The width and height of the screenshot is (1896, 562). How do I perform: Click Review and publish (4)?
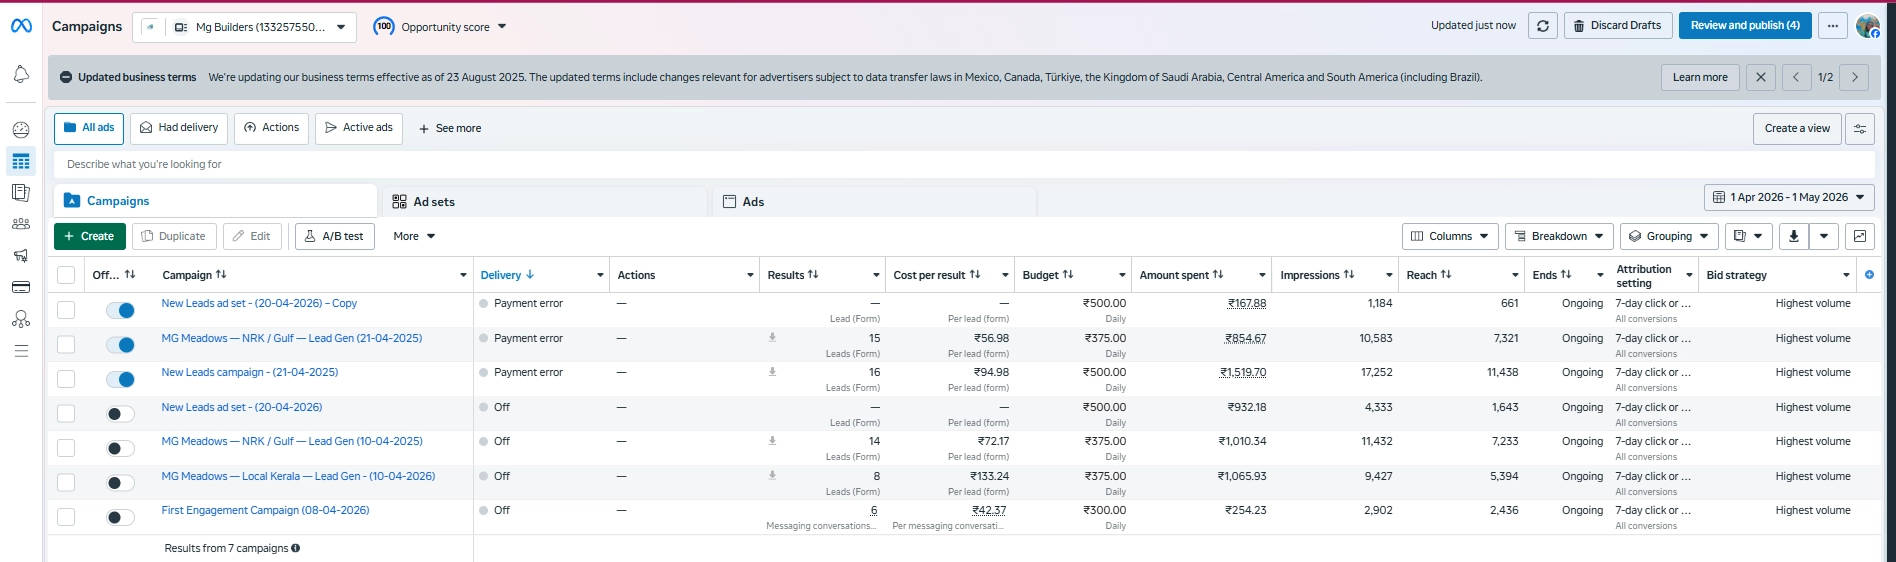pos(1745,26)
